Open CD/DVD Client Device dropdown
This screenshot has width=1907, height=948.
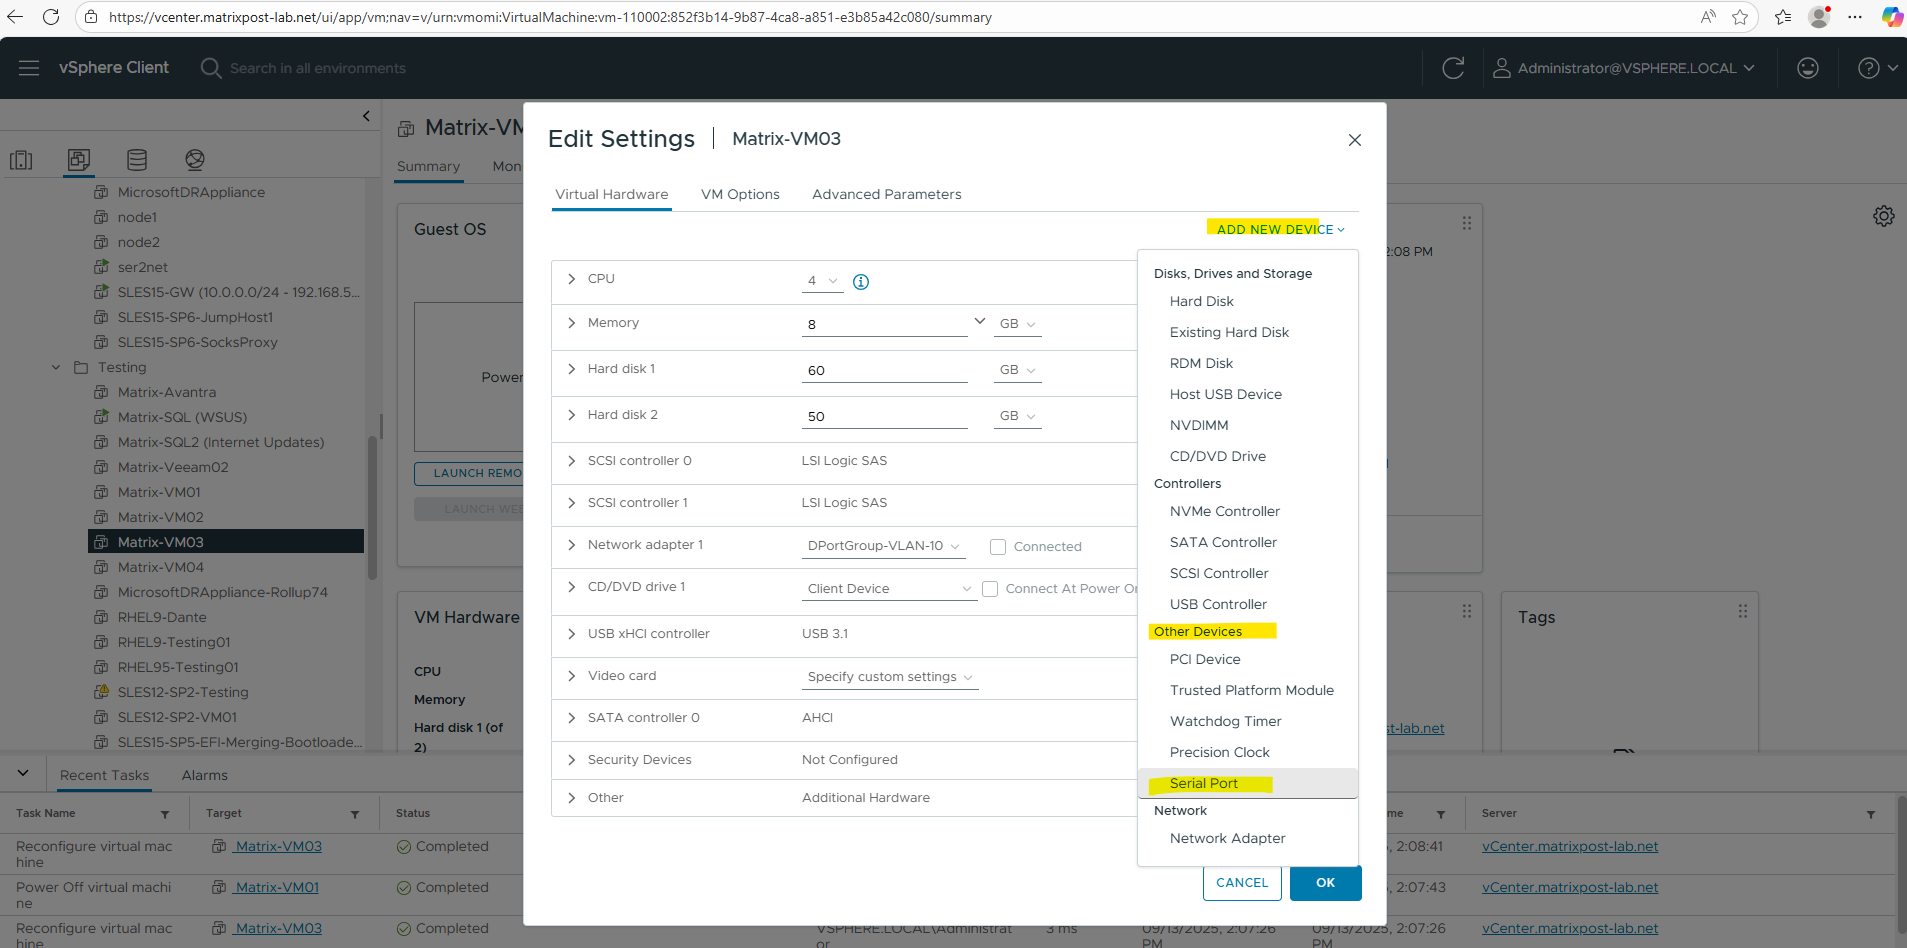889,589
